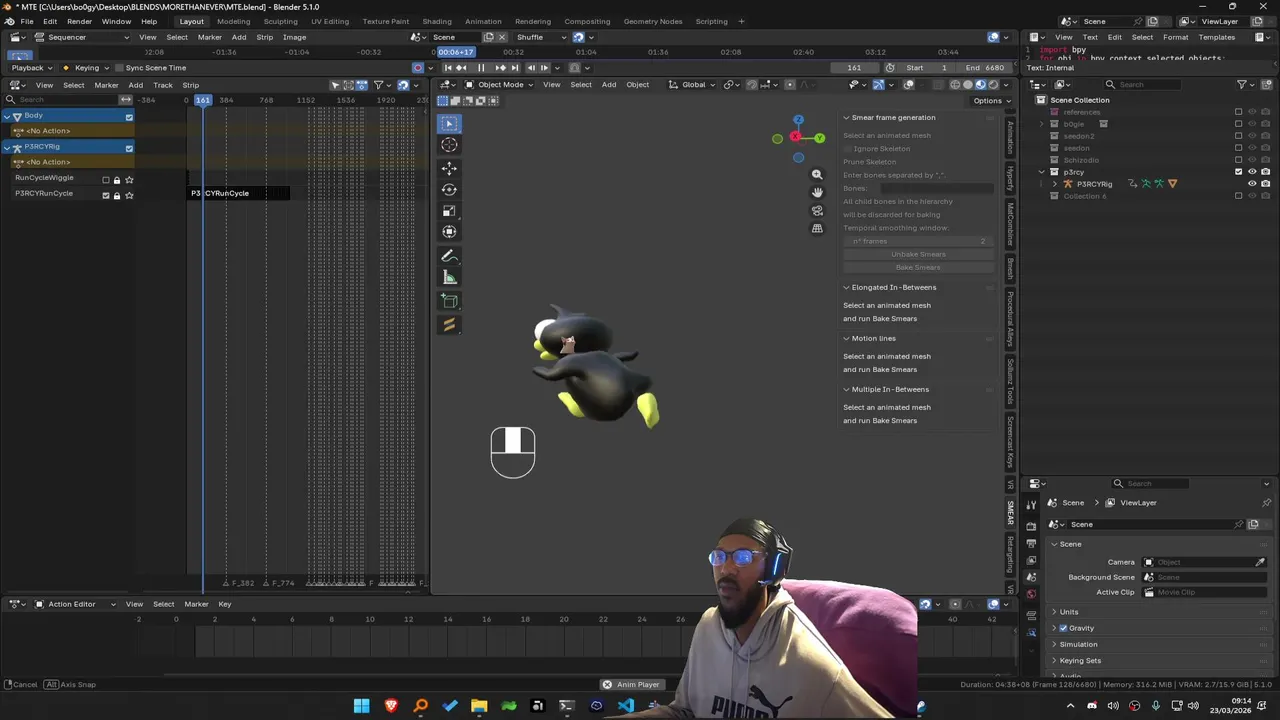This screenshot has height=720, width=1280.
Task: Open File Explorer from the taskbar
Action: coord(479,706)
